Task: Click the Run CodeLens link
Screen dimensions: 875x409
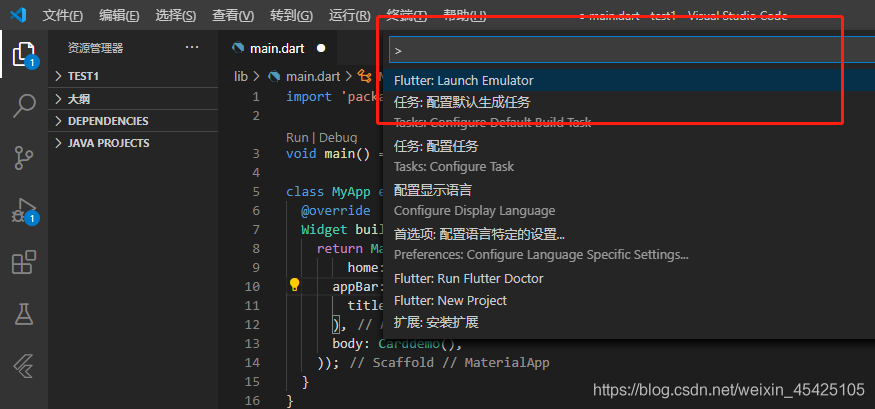Action: tap(297, 137)
